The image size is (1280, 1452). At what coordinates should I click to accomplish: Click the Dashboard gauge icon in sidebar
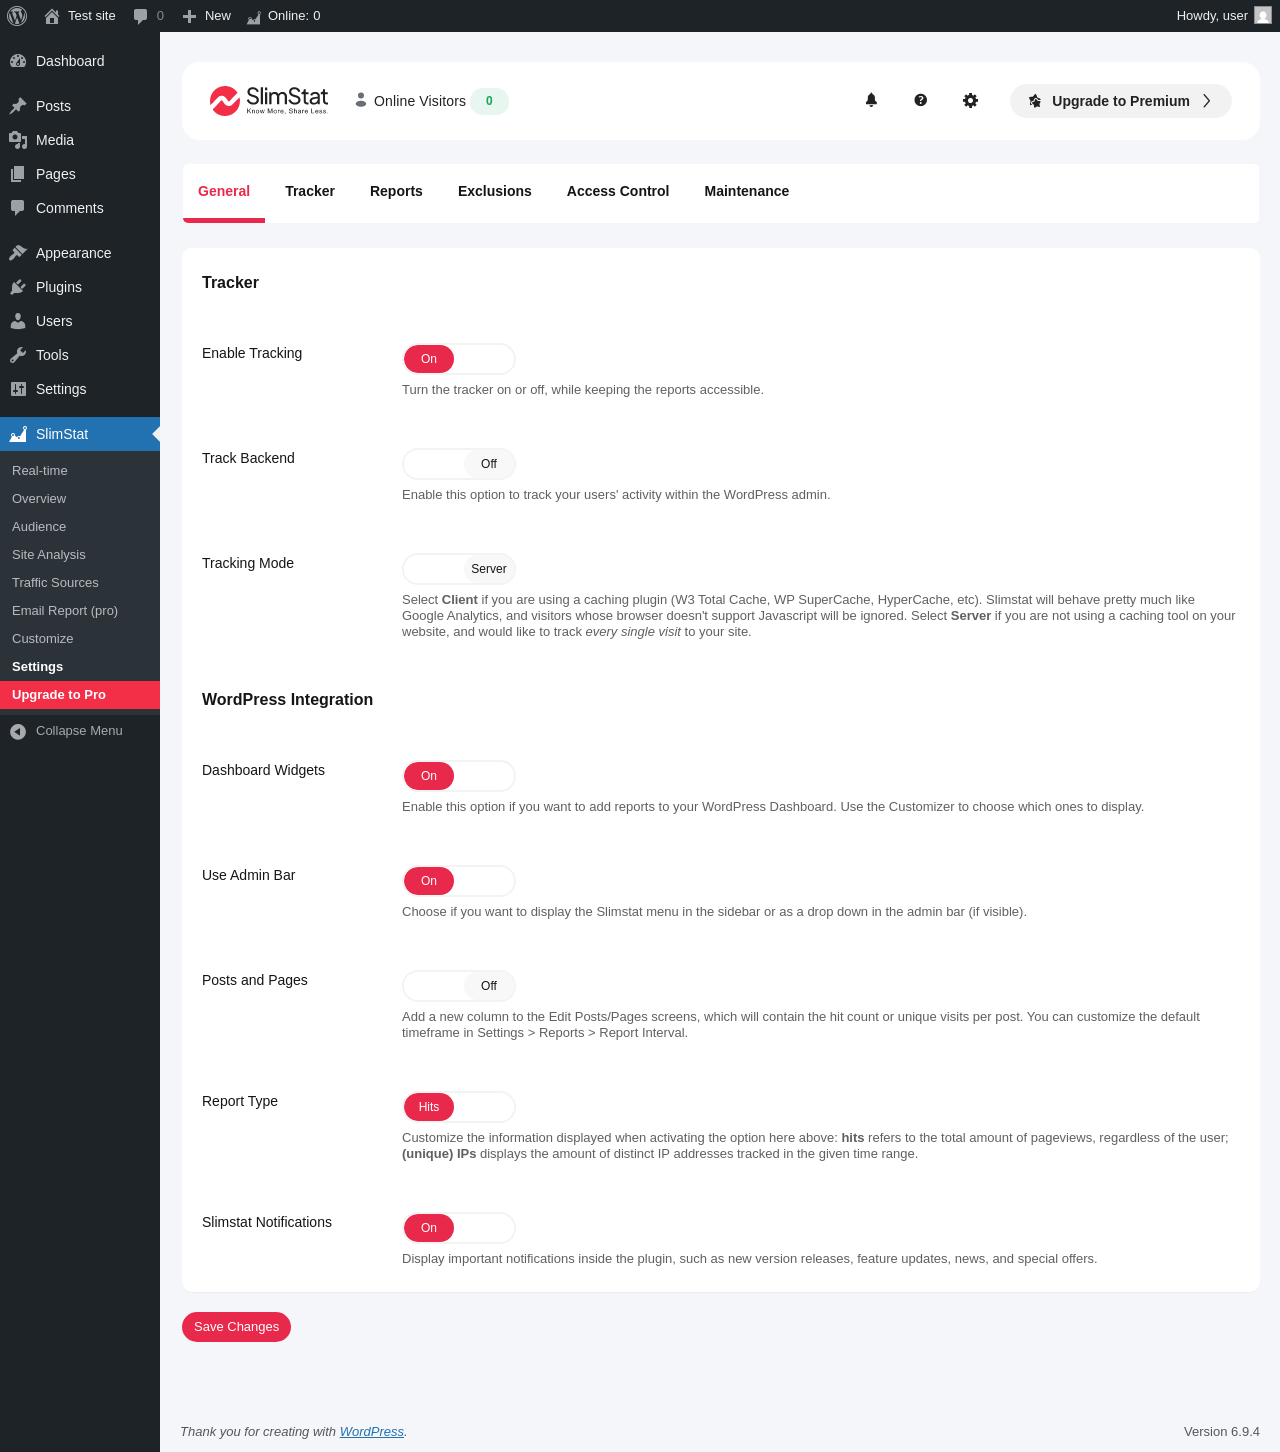click(x=18, y=61)
